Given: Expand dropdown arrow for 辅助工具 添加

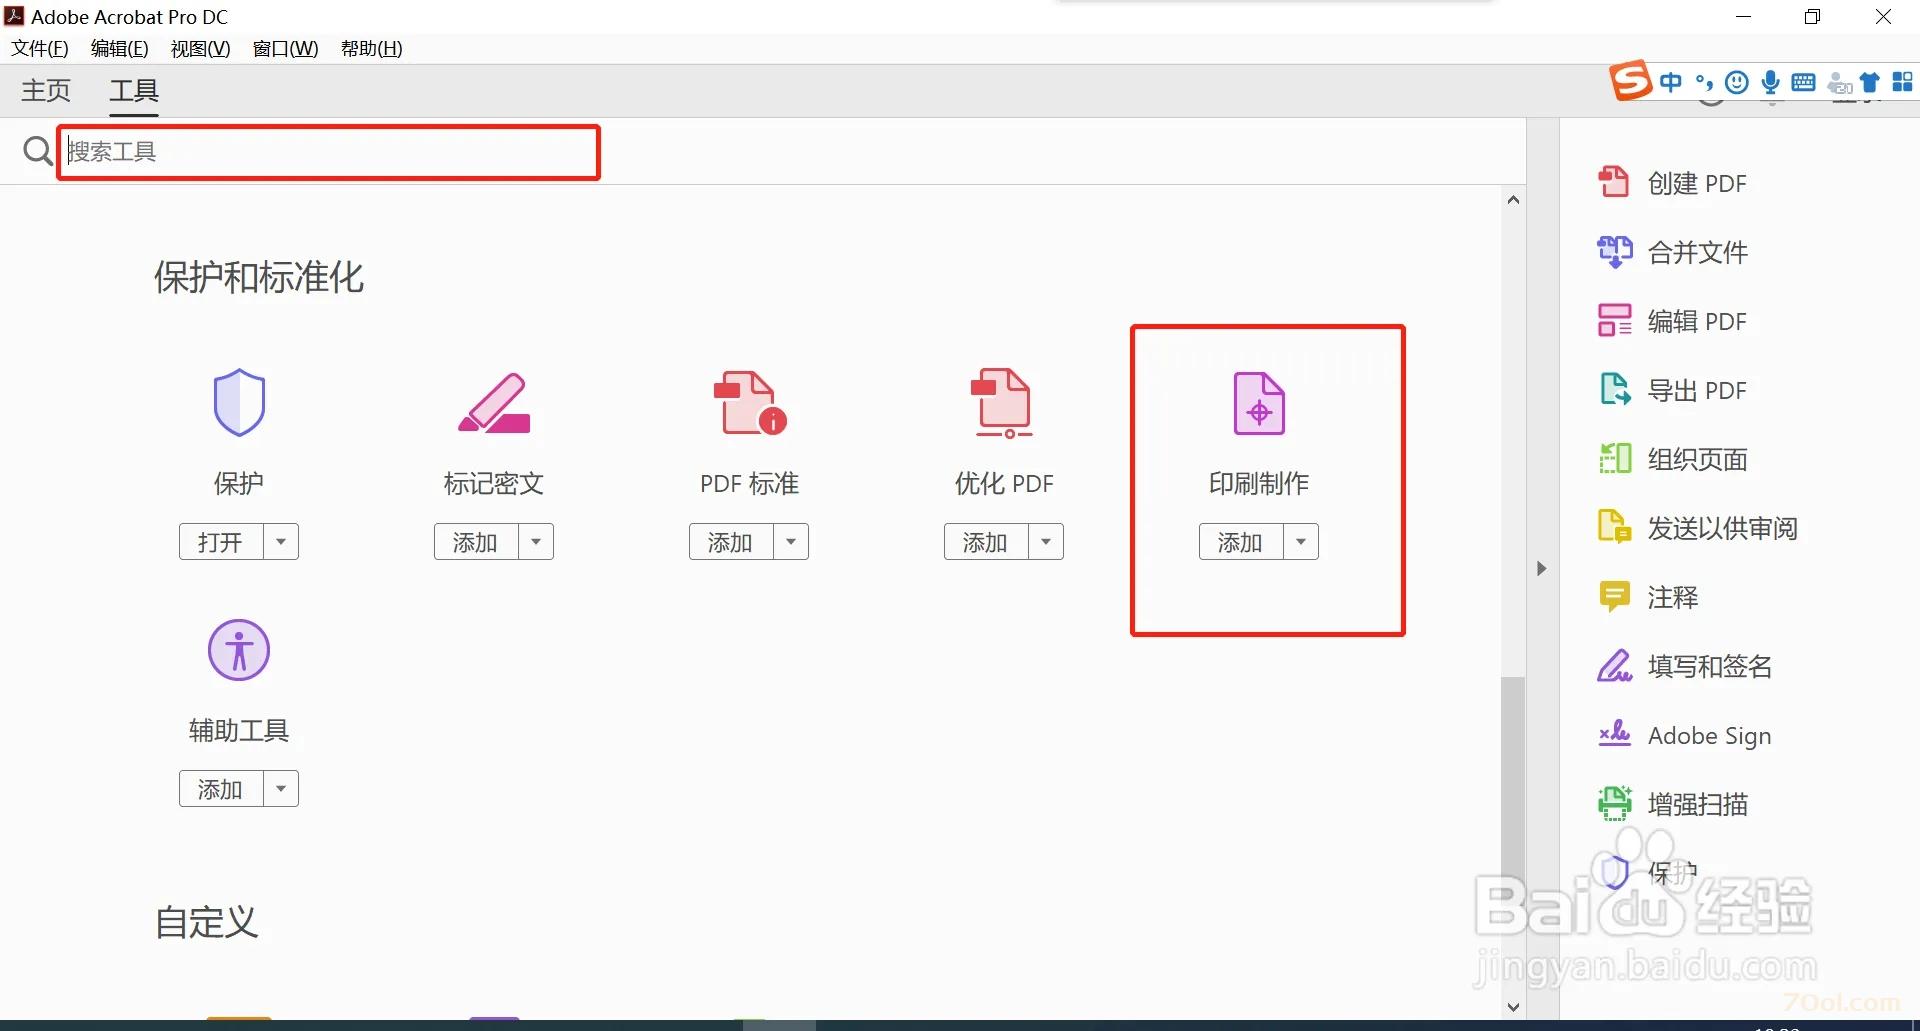Looking at the screenshot, I should point(281,788).
